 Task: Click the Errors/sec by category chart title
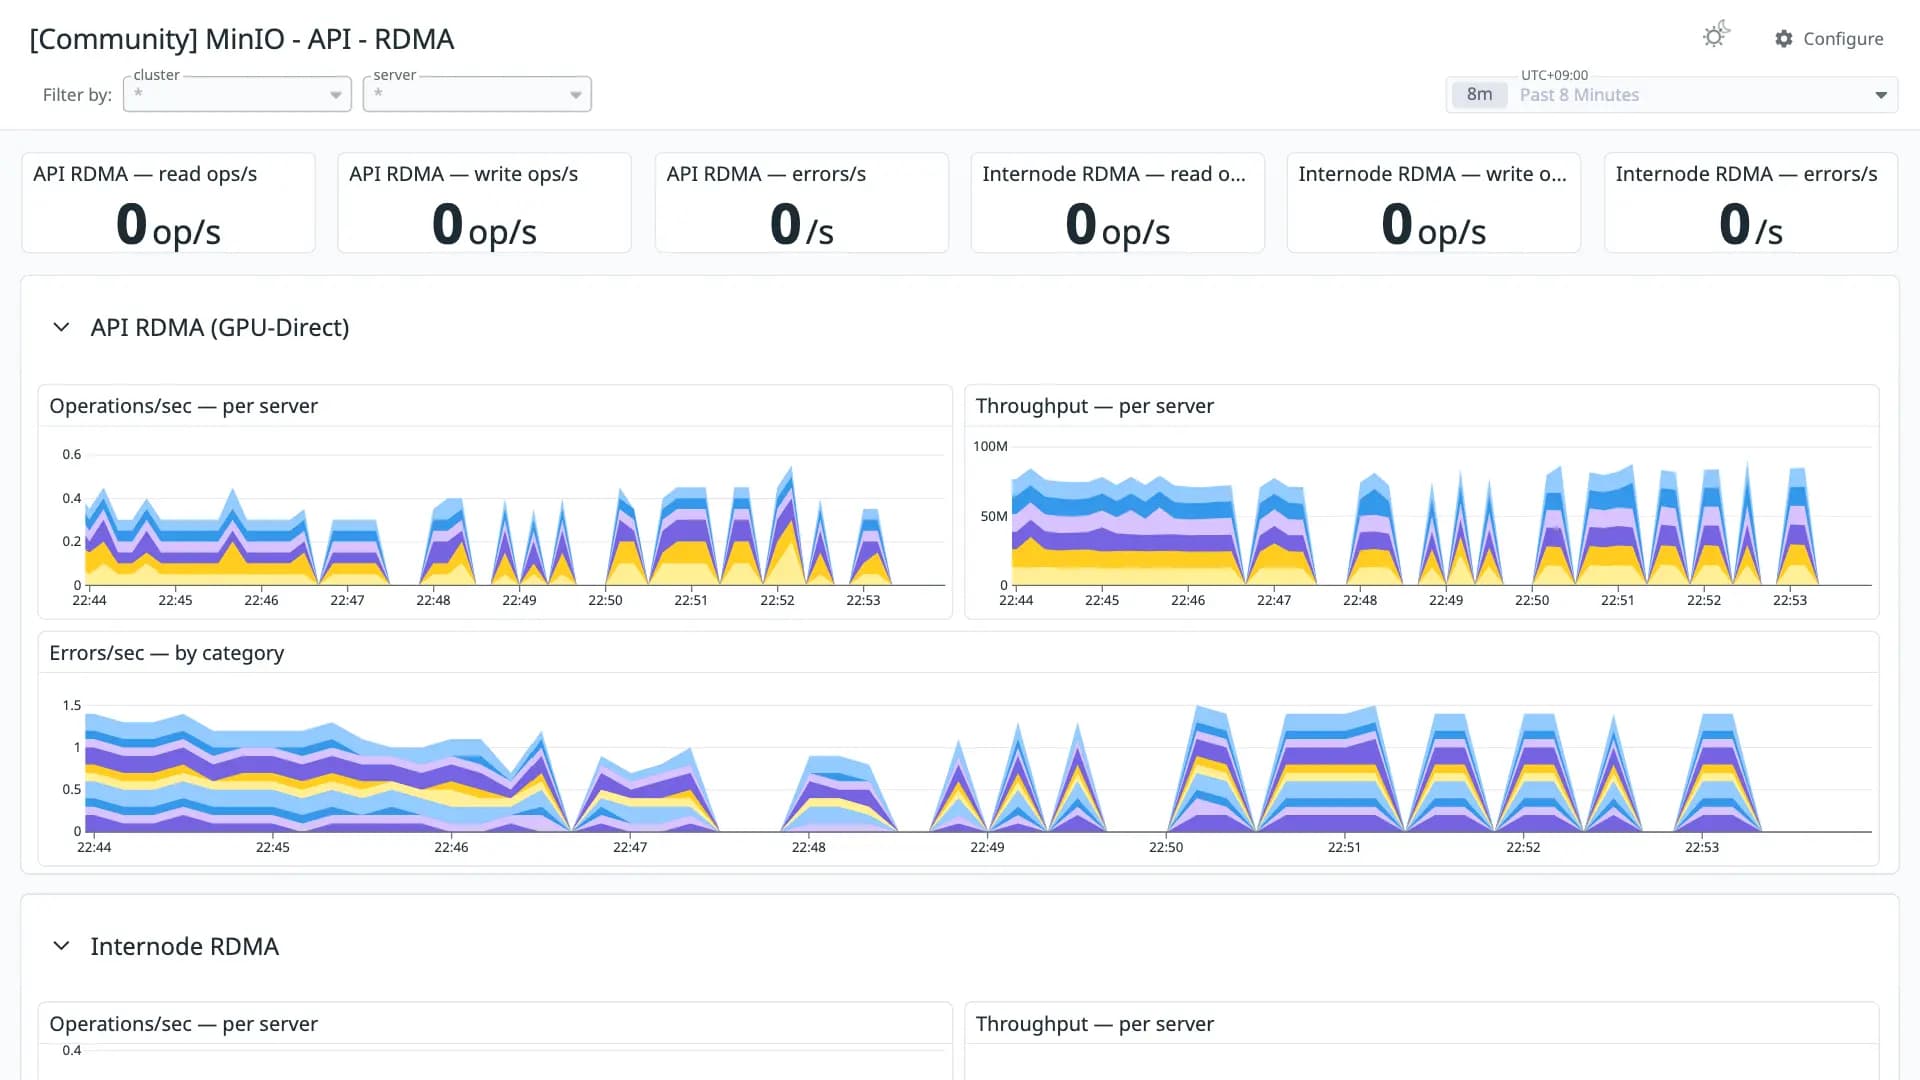coord(166,653)
